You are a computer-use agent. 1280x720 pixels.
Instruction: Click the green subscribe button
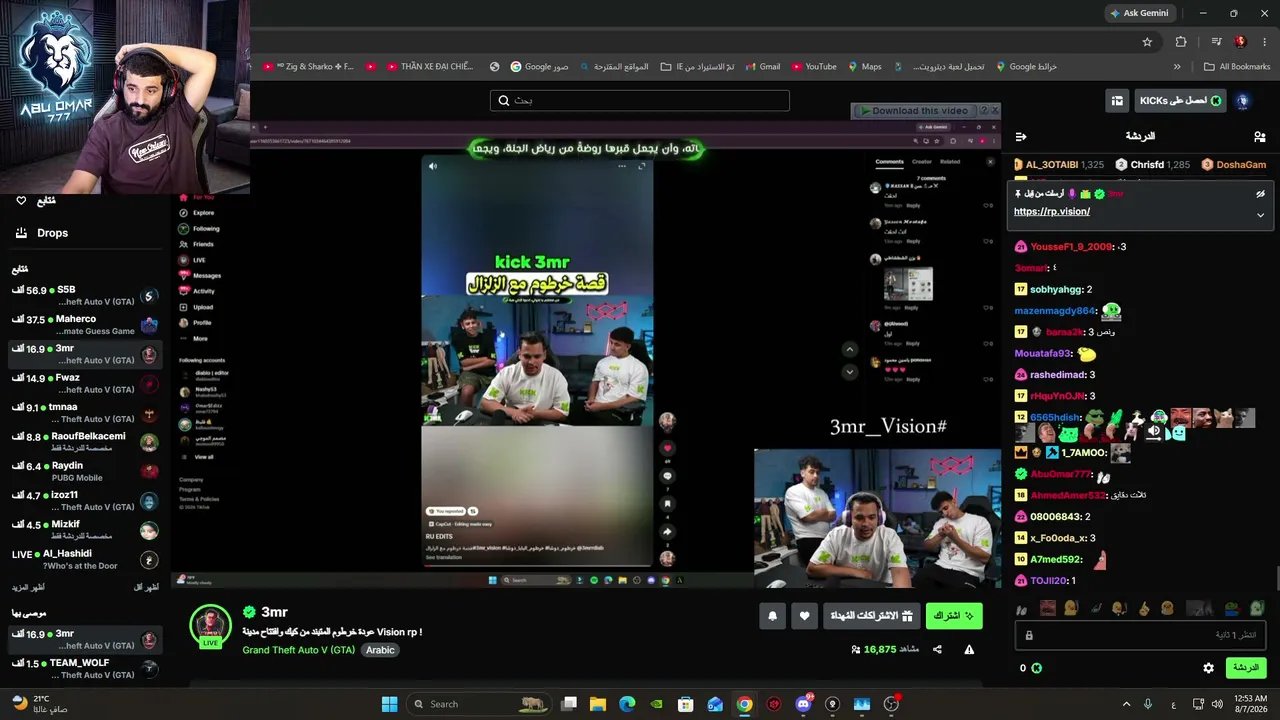(x=954, y=616)
